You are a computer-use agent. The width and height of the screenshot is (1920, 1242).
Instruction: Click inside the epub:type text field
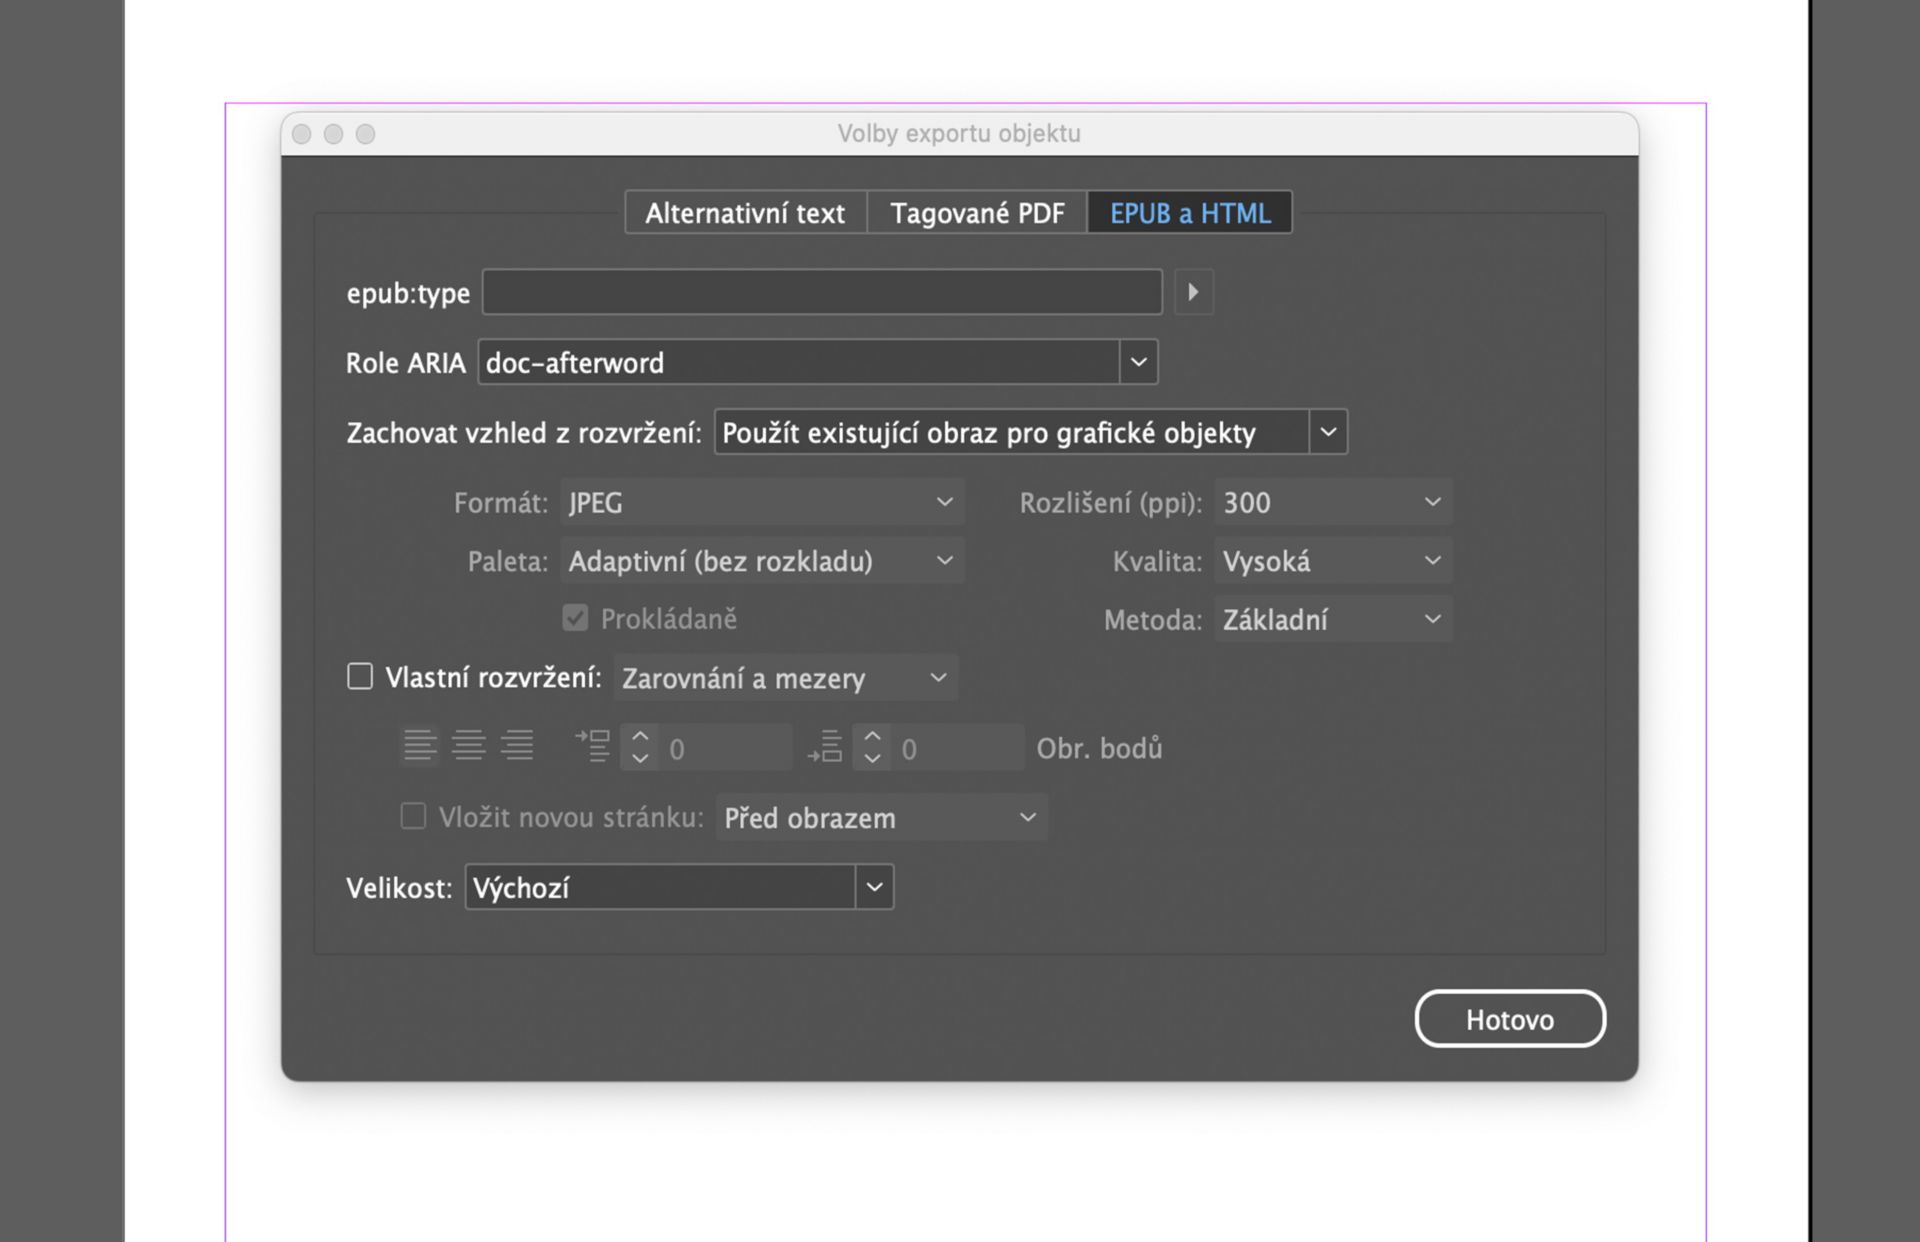(820, 291)
